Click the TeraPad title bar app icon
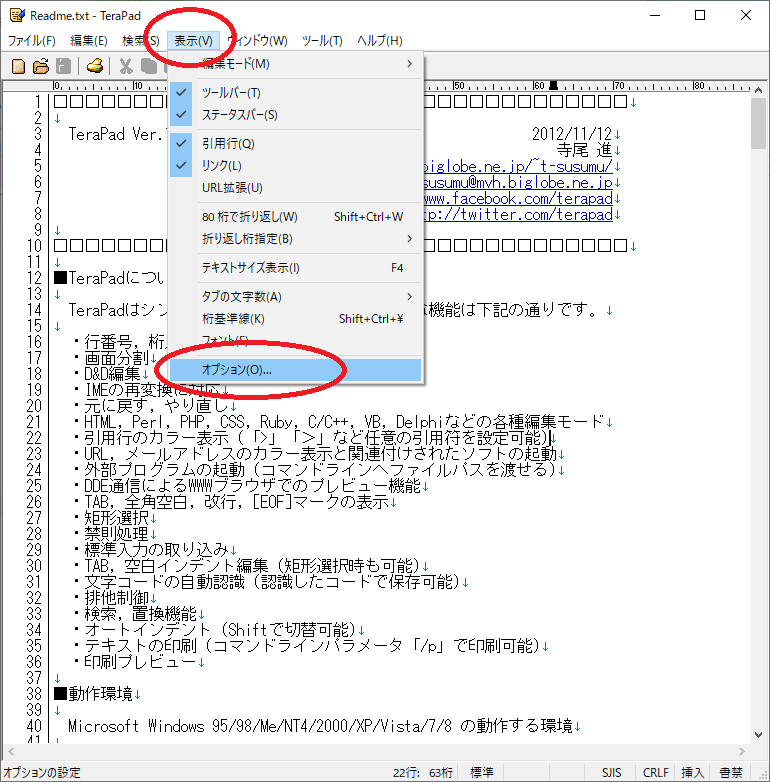 (17, 15)
